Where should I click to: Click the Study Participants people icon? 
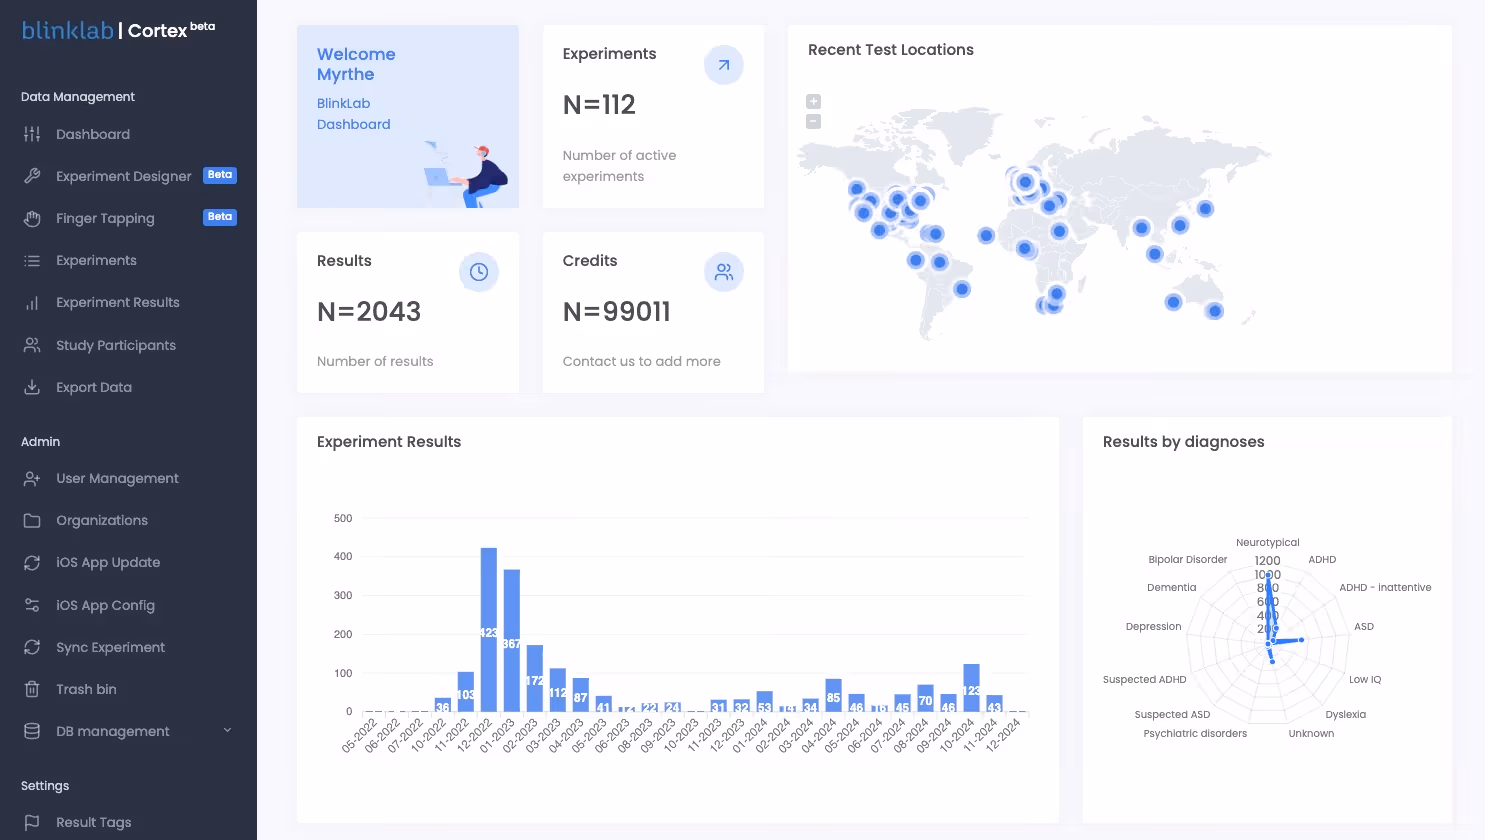coord(32,345)
